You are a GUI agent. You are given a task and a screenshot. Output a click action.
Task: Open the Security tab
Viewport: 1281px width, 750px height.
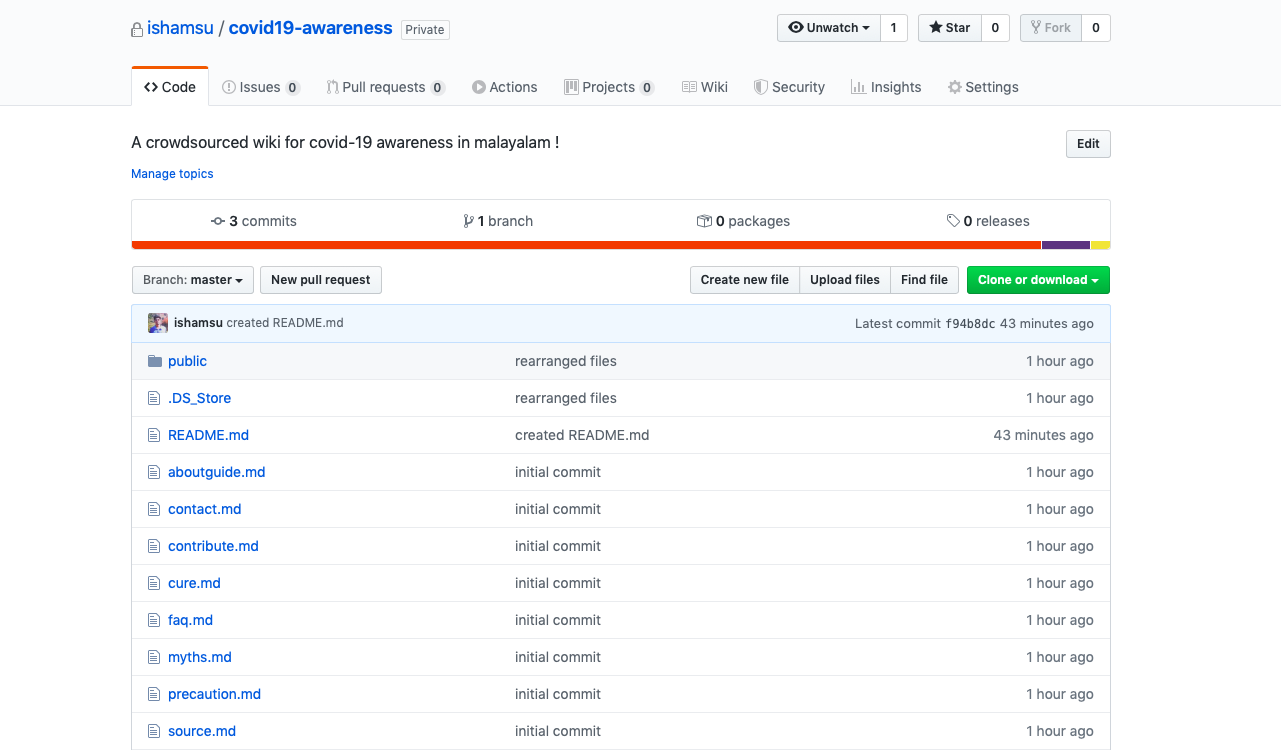click(789, 87)
